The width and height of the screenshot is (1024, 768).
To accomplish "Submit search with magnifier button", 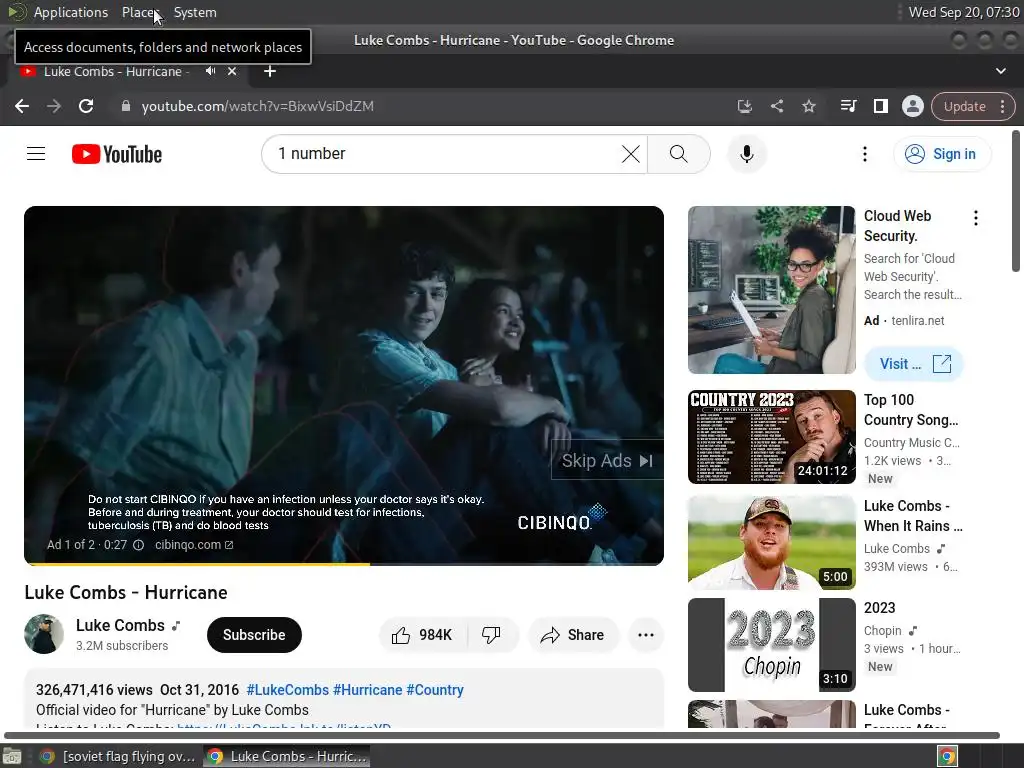I will 679,154.
